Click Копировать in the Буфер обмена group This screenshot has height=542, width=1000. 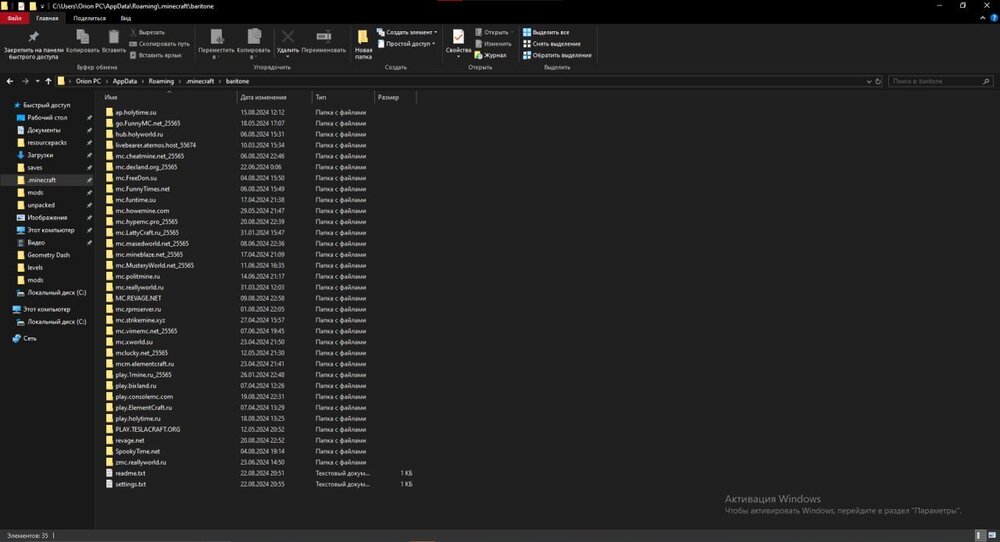point(82,41)
